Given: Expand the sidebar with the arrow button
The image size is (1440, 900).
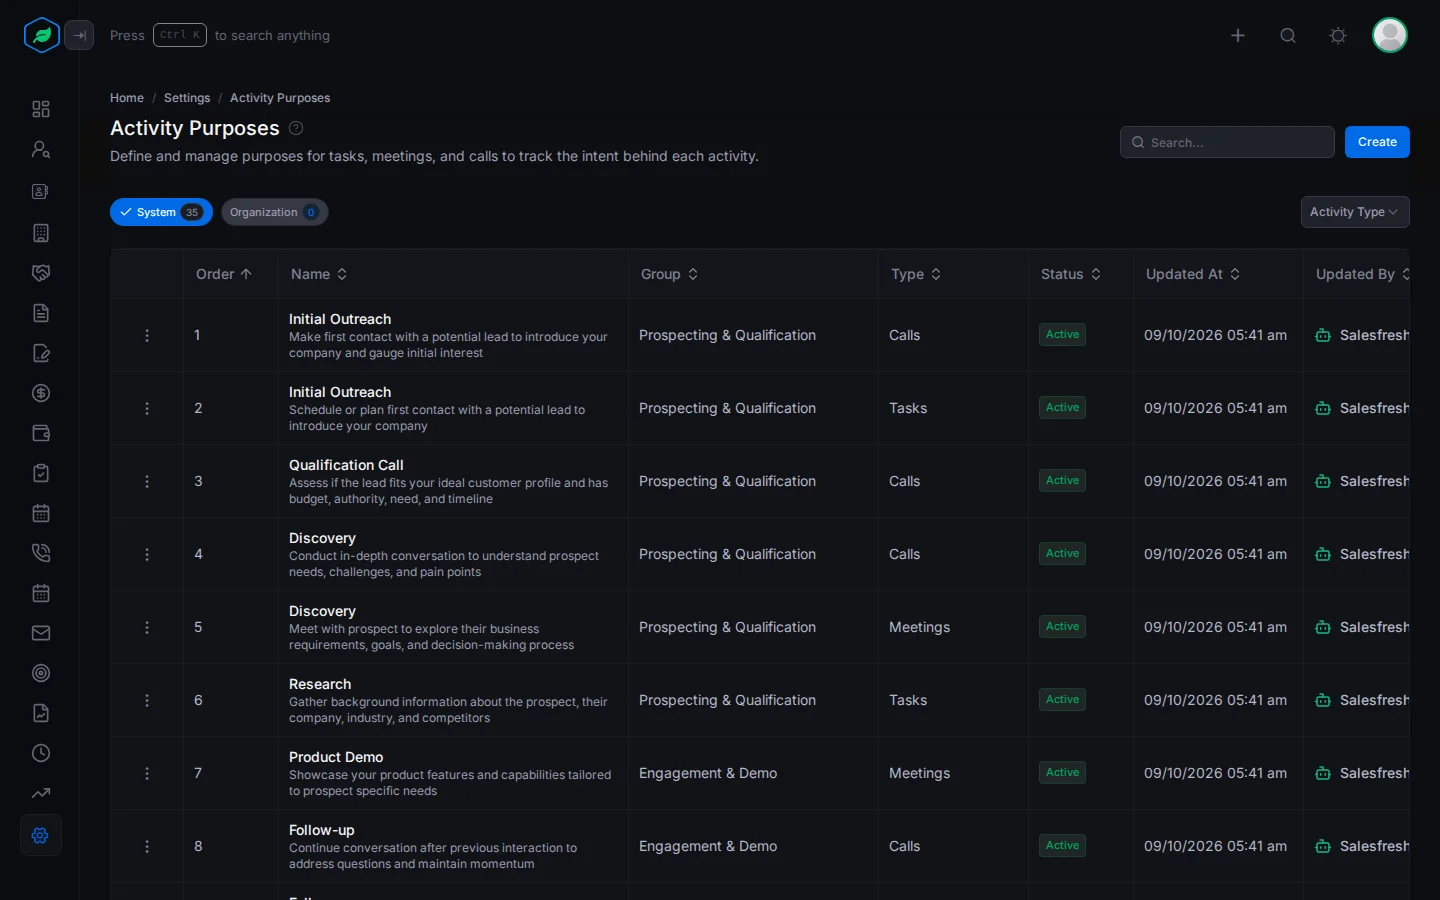Looking at the screenshot, I should pyautogui.click(x=79, y=35).
